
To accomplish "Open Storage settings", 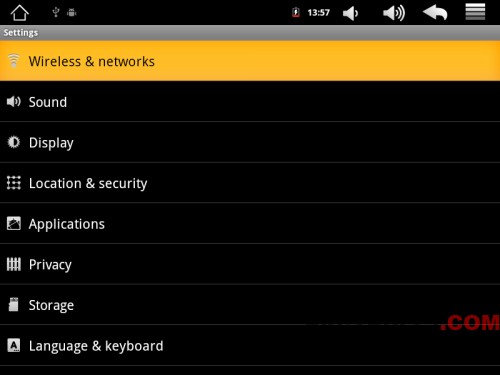I will click(250, 305).
